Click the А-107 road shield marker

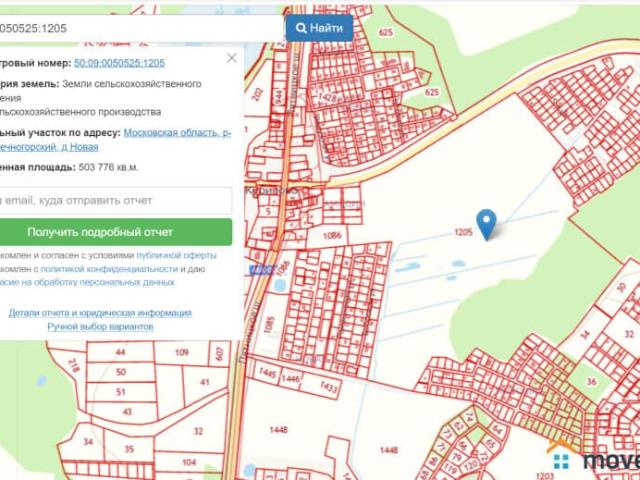point(261,270)
